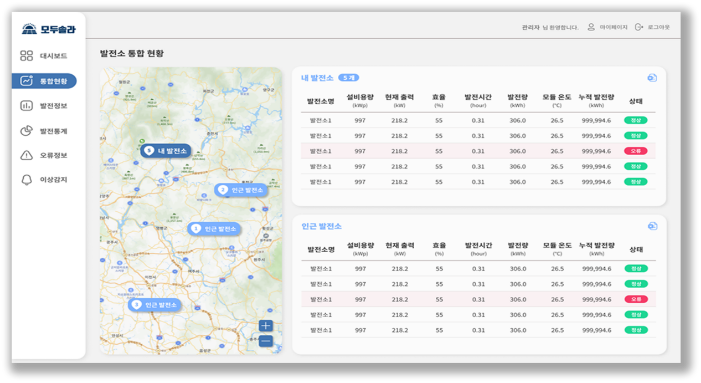Zoom in the map with plus button

[x=266, y=326]
